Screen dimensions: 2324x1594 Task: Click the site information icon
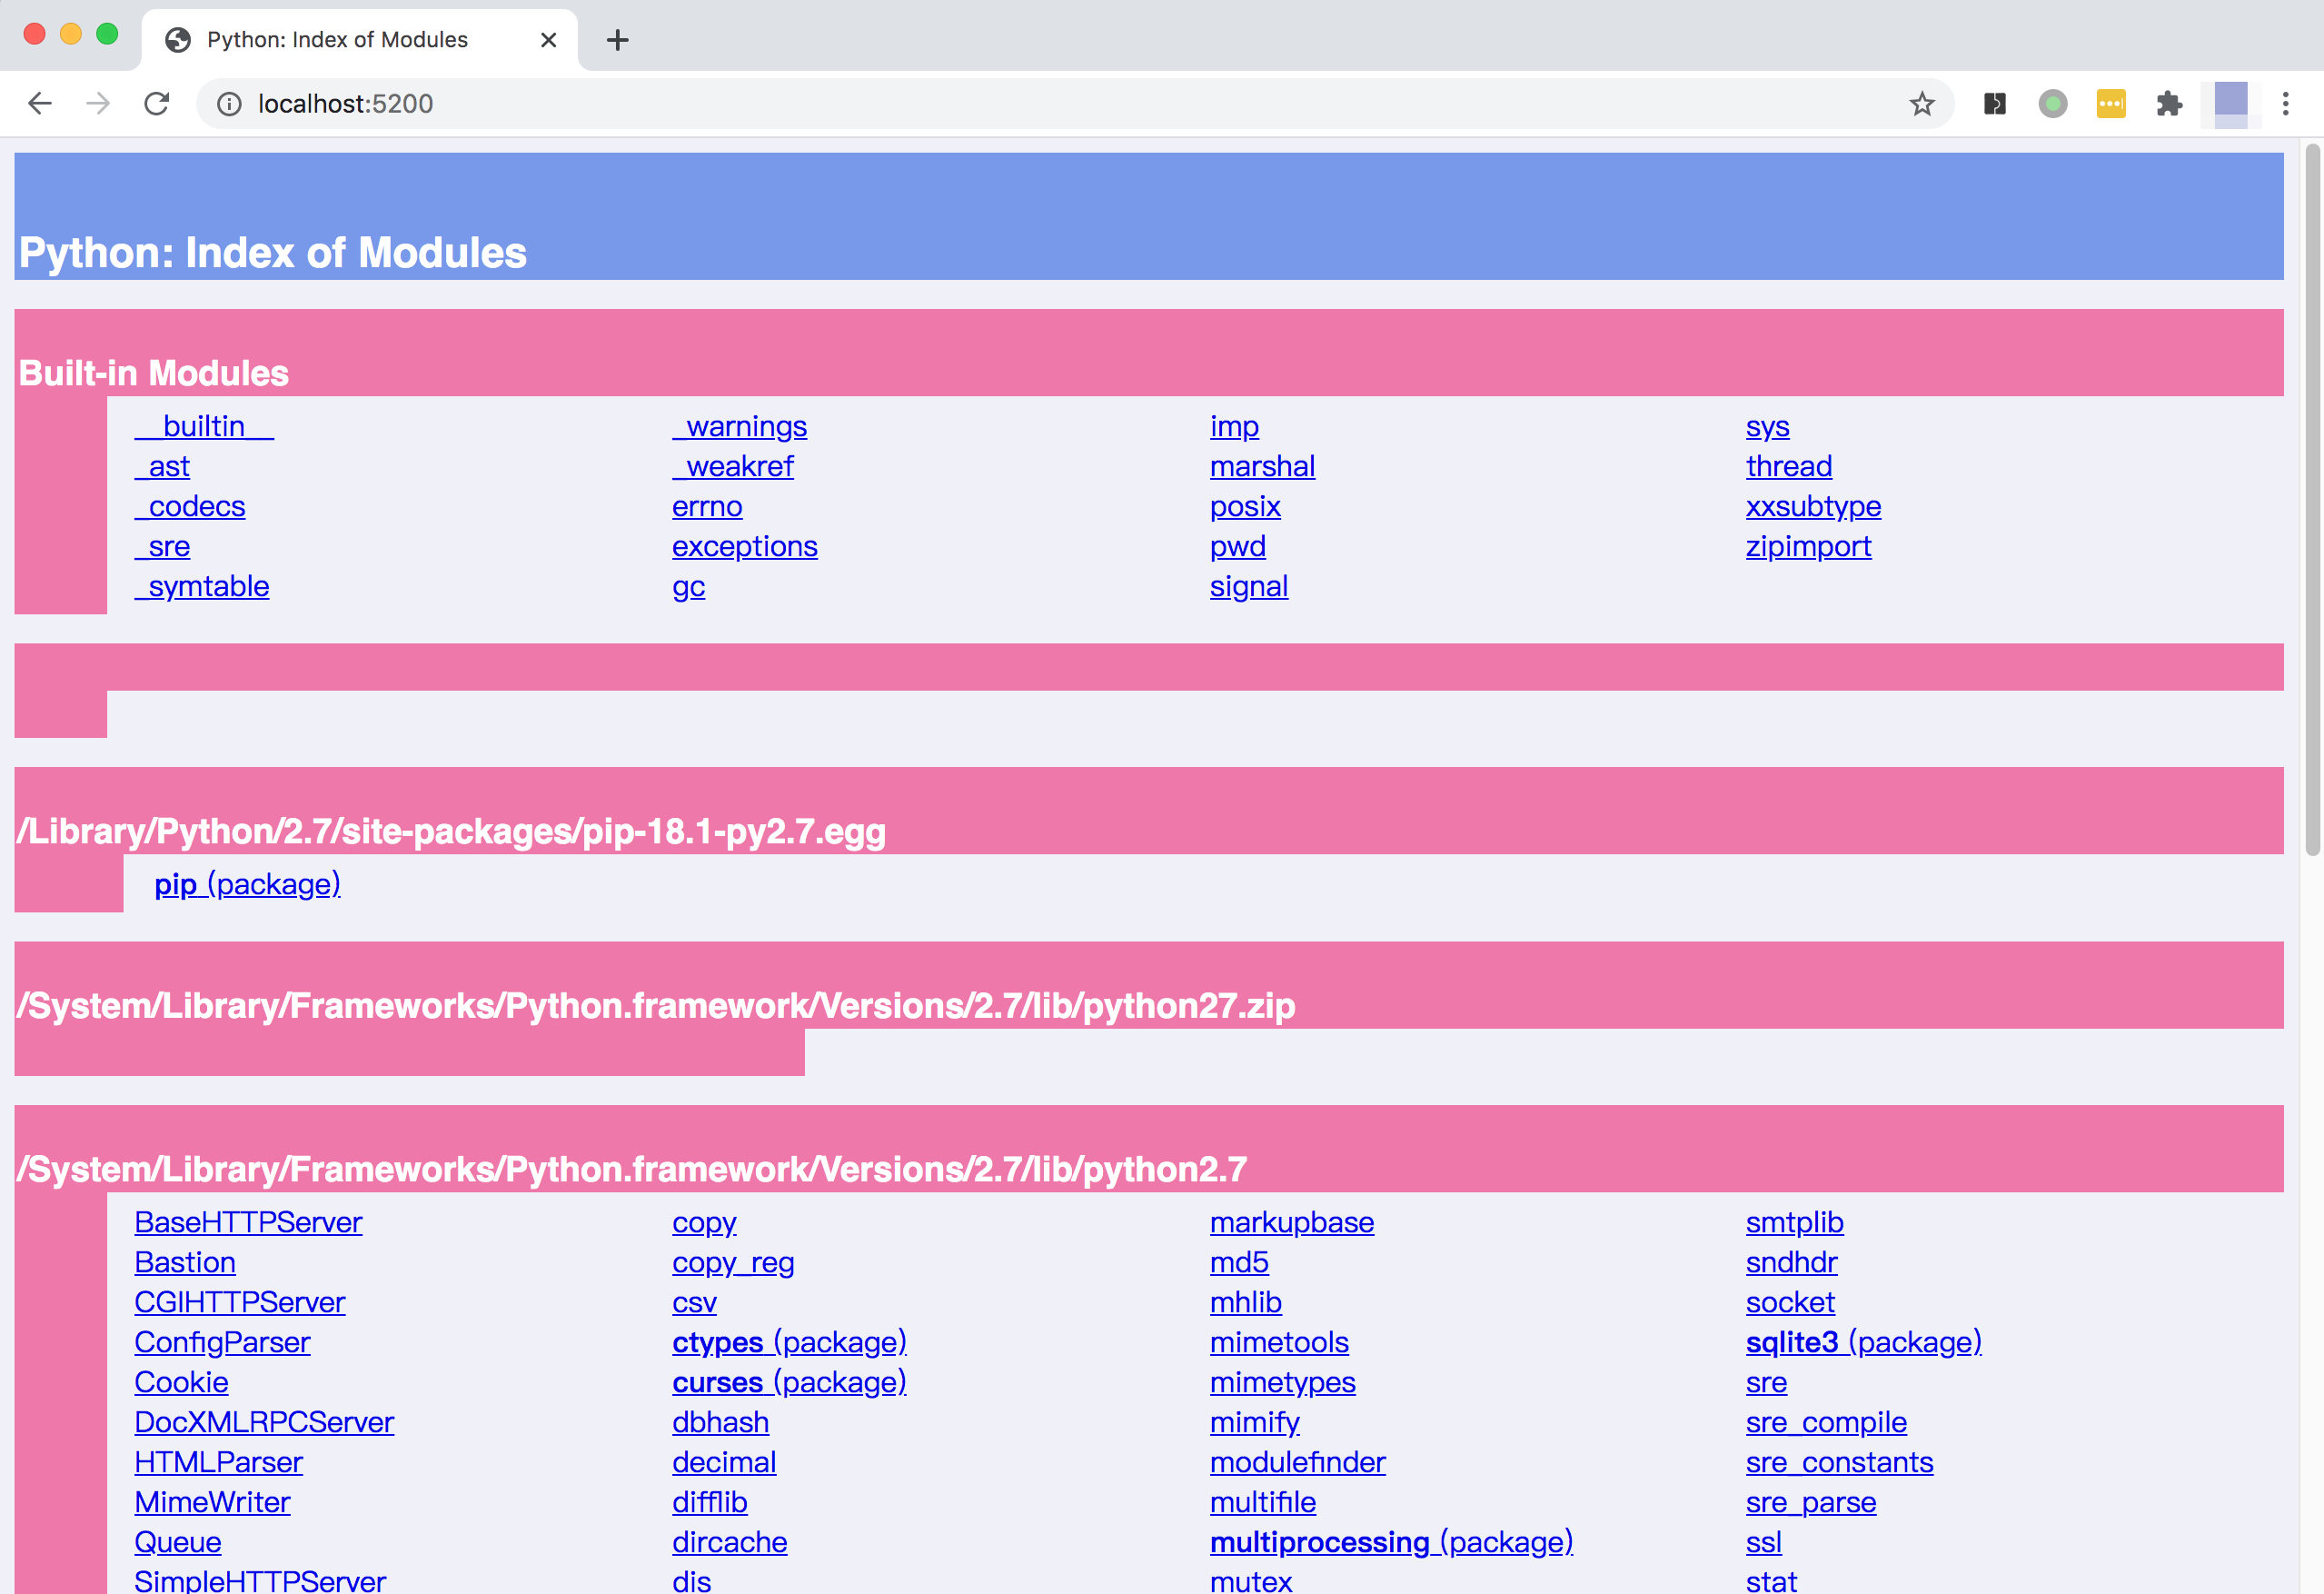[229, 104]
